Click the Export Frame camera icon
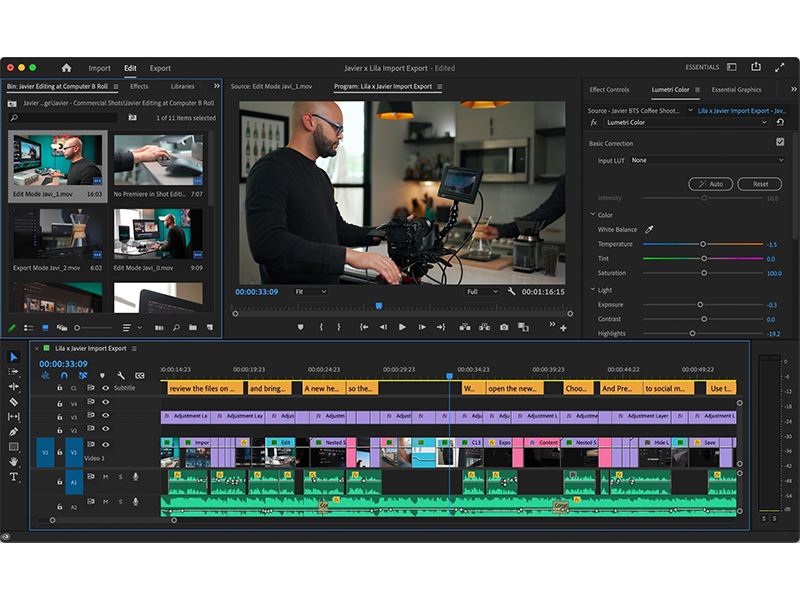800x600 pixels. 504,327
